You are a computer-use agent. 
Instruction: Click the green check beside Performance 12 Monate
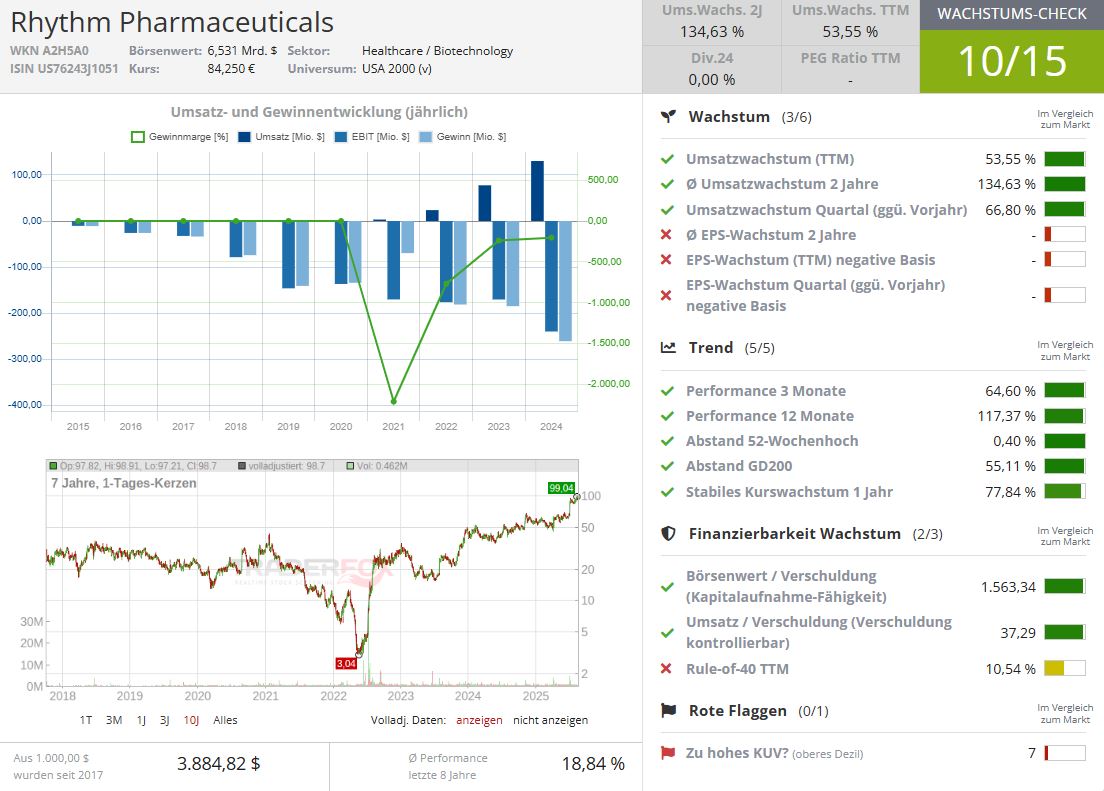(x=667, y=416)
